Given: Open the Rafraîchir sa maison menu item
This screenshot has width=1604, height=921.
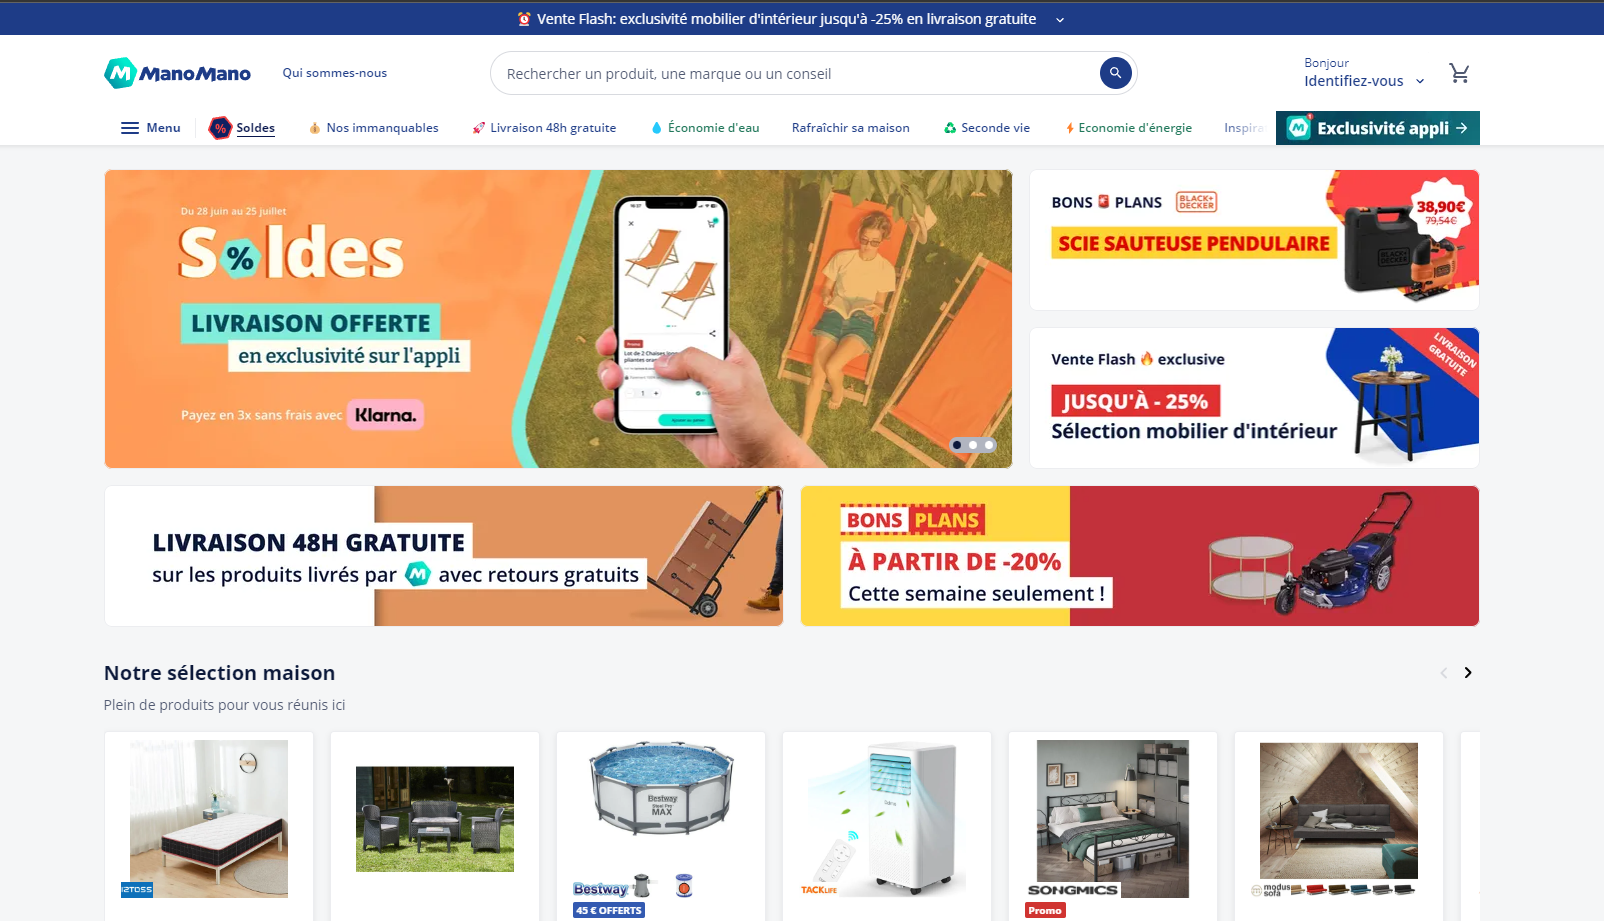Looking at the screenshot, I should (851, 128).
